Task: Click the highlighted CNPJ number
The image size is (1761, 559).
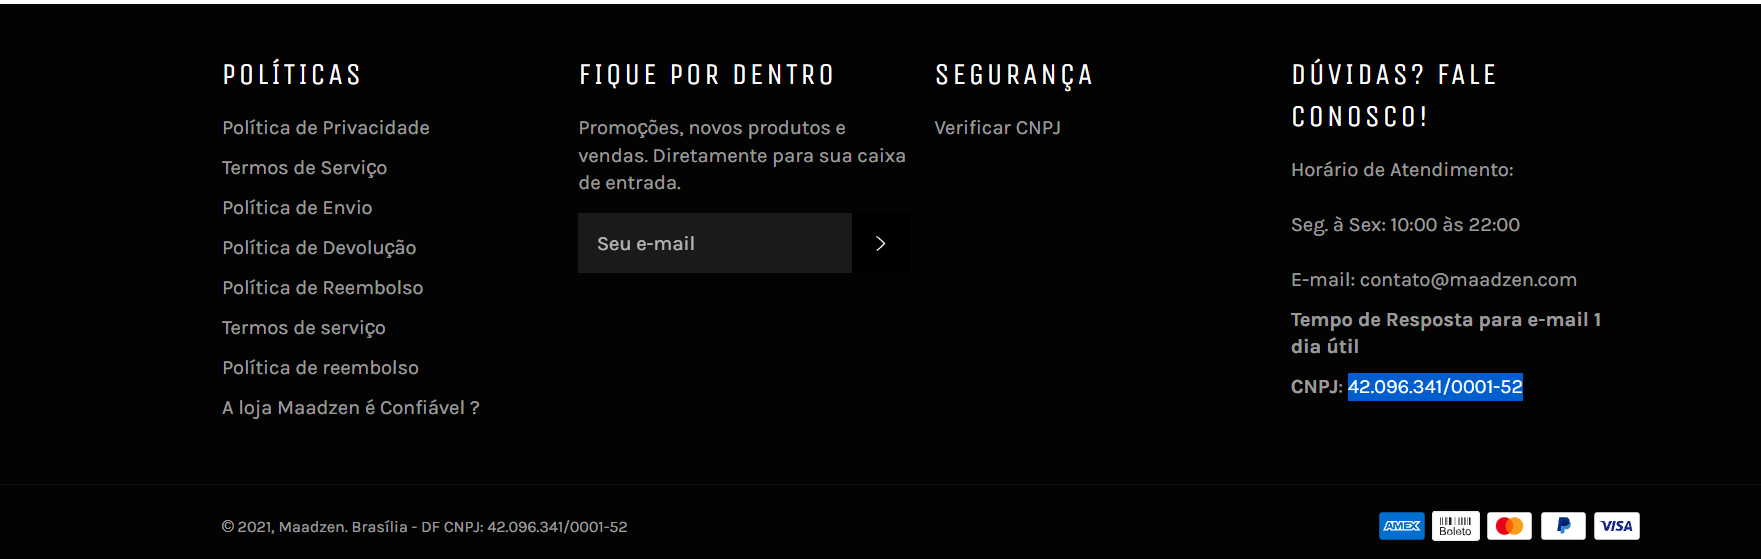Action: (x=1435, y=387)
